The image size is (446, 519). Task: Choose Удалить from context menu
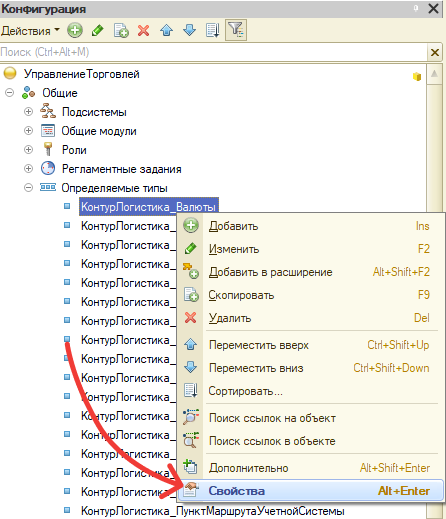click(x=311, y=318)
